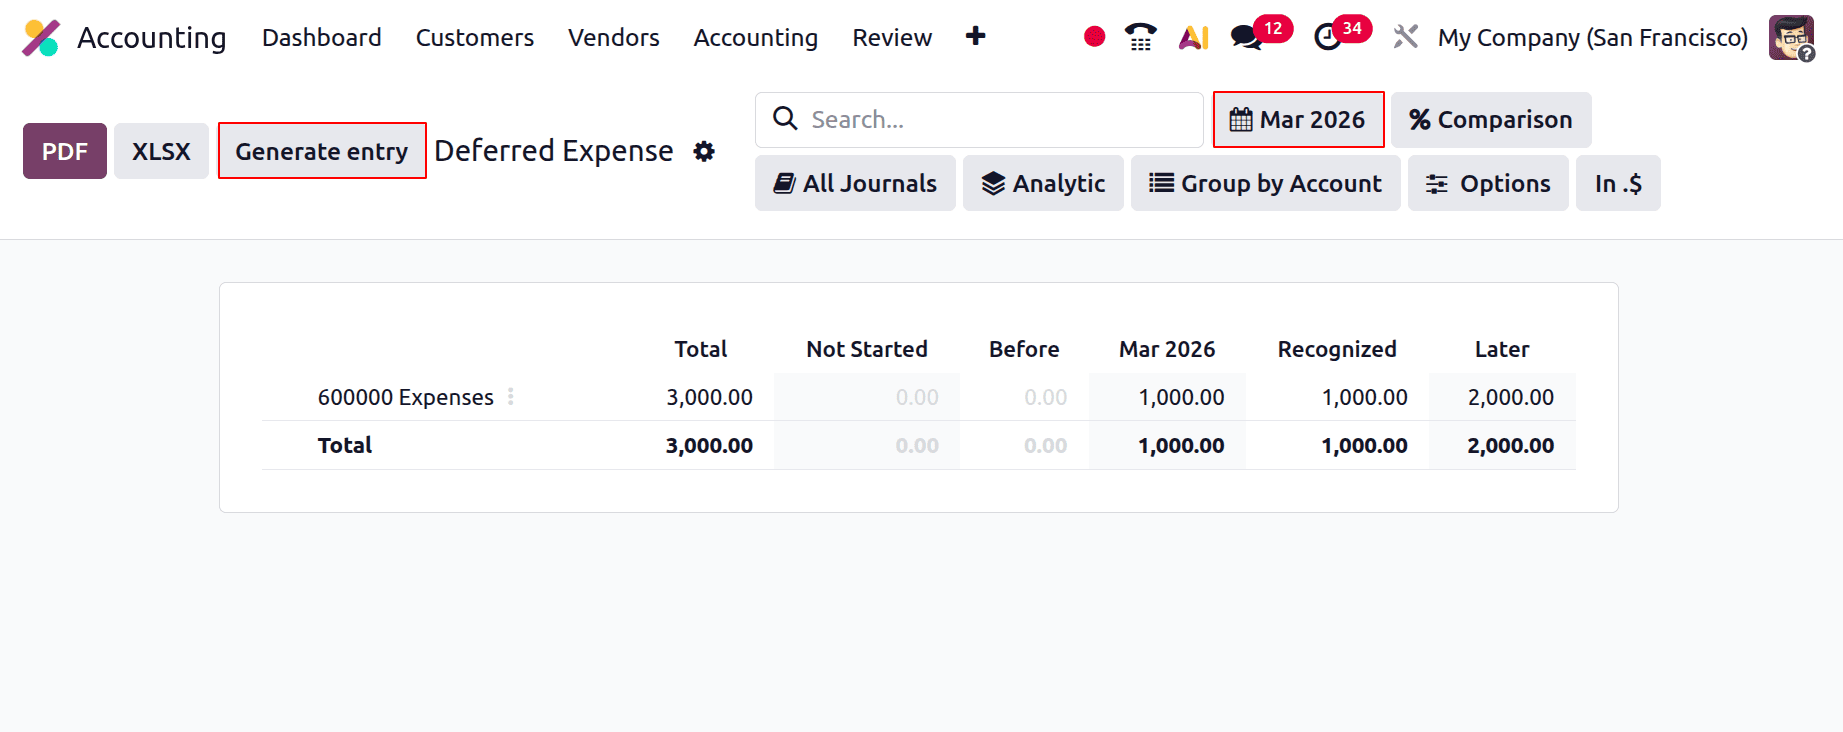Click the Later 2,000.00 cell for Expenses
Viewport: 1843px width, 732px height.
point(1511,397)
